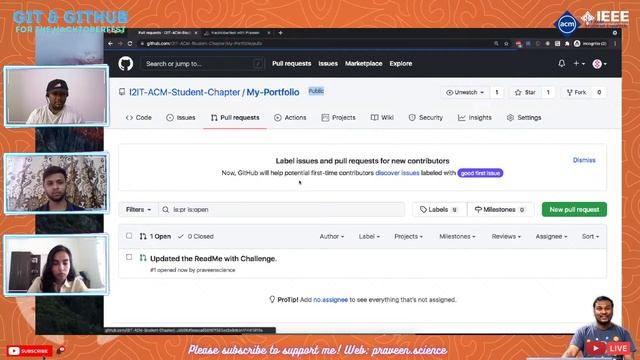The width and height of the screenshot is (640, 360).
Task: Expand the Filters dropdown
Action: [x=138, y=209]
